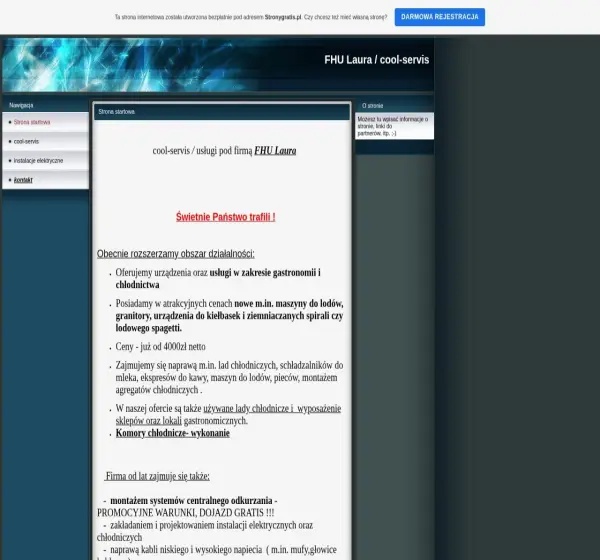Click the Strona startowa content title bar
The width and height of the screenshot is (600, 560).
point(222,112)
